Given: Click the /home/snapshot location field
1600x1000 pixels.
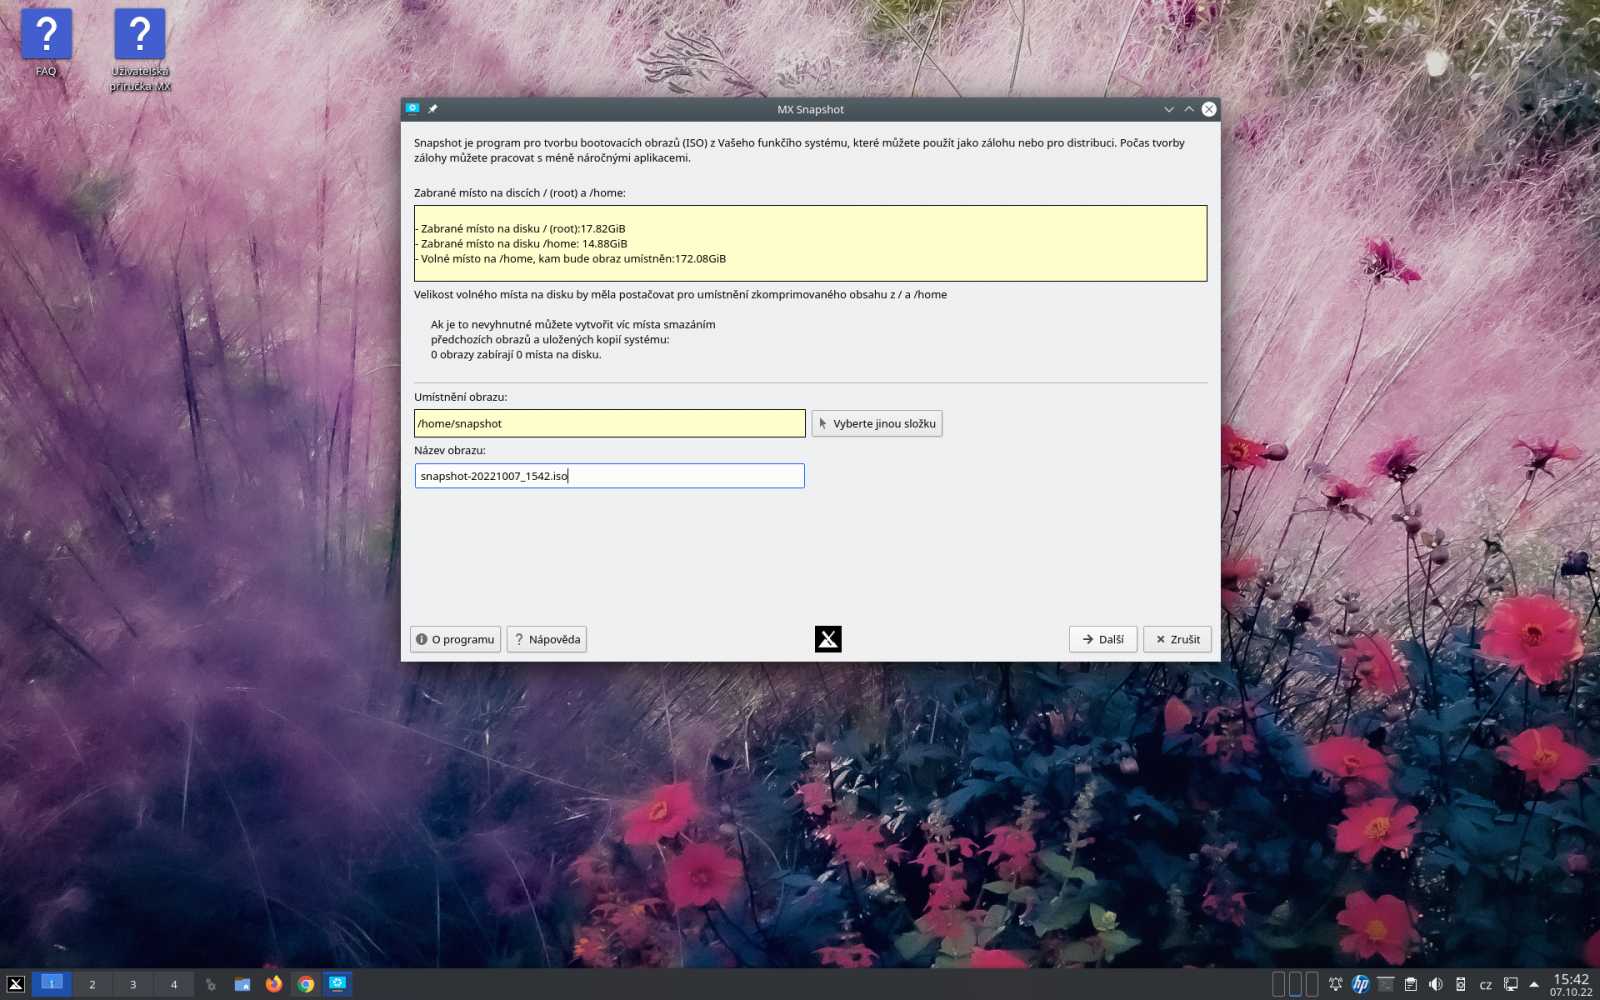Looking at the screenshot, I should coord(610,423).
